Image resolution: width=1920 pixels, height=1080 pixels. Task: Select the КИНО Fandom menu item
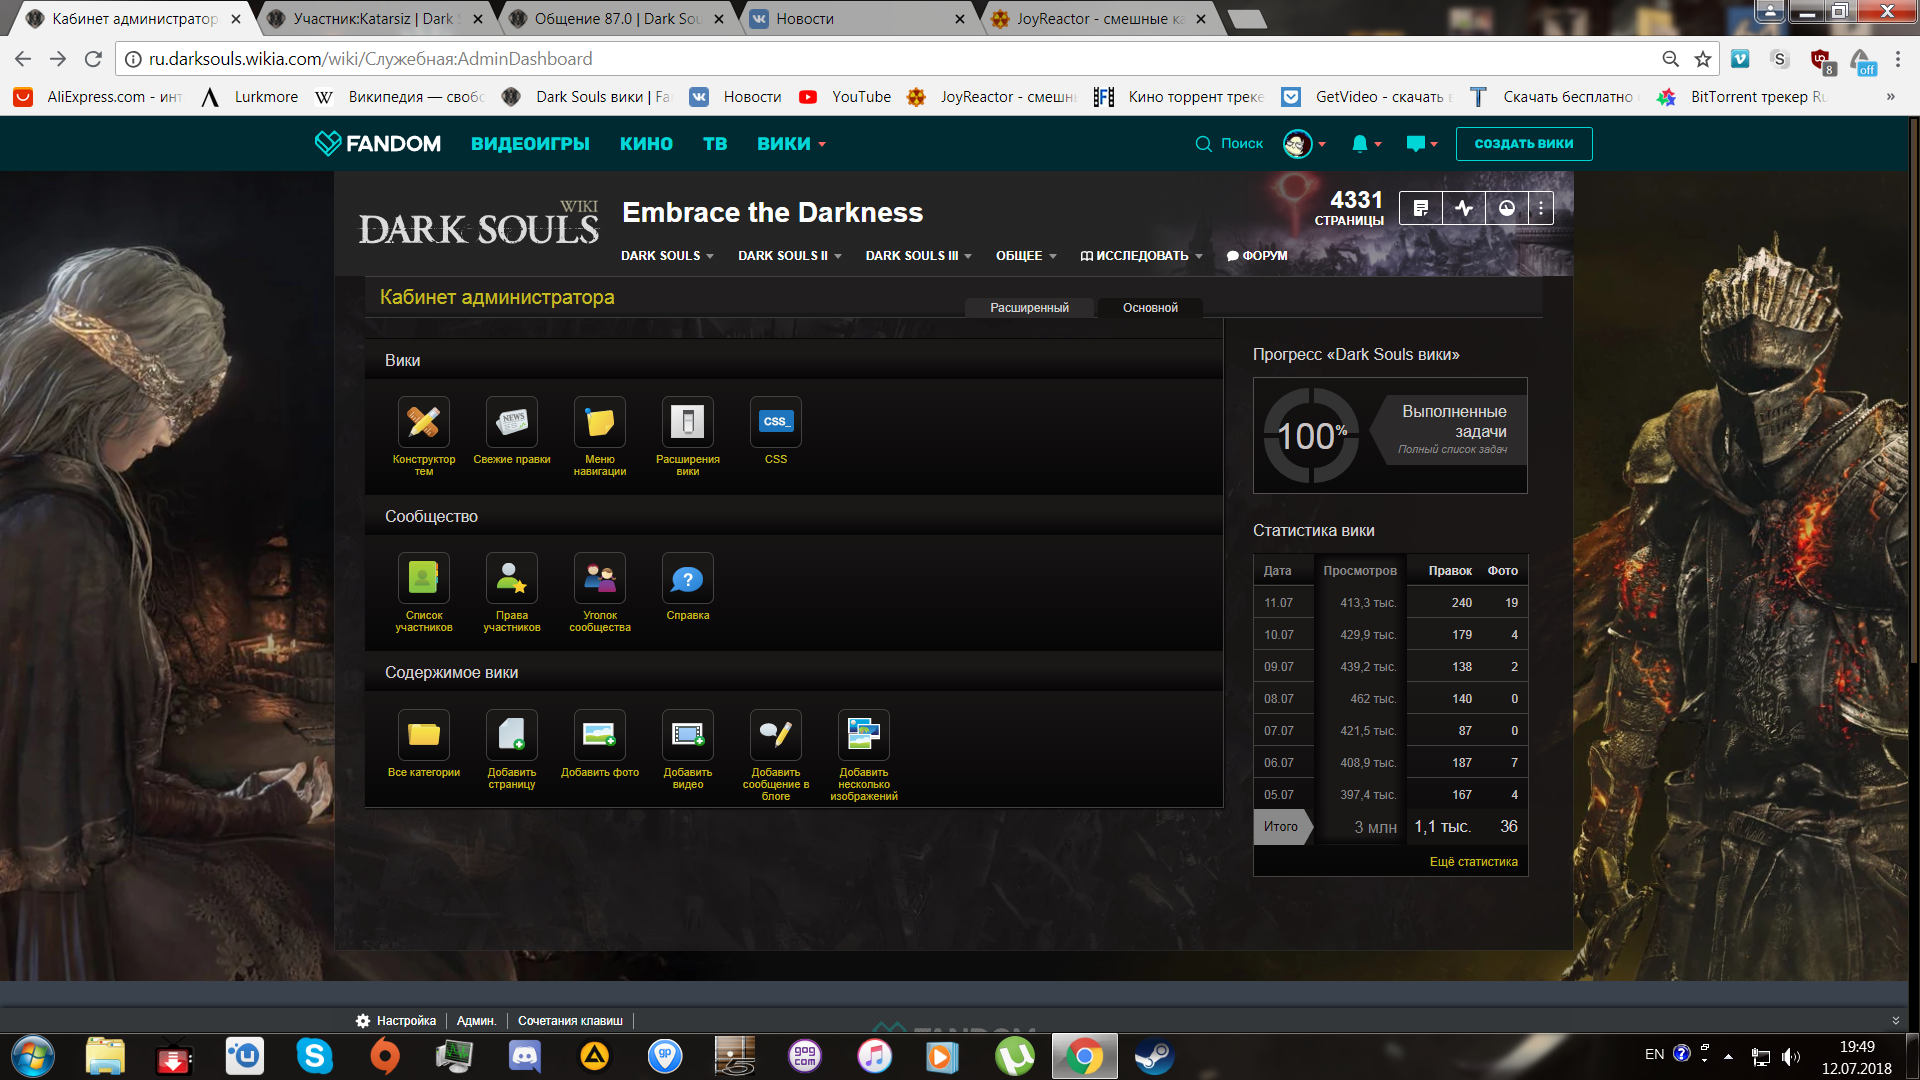tap(646, 144)
